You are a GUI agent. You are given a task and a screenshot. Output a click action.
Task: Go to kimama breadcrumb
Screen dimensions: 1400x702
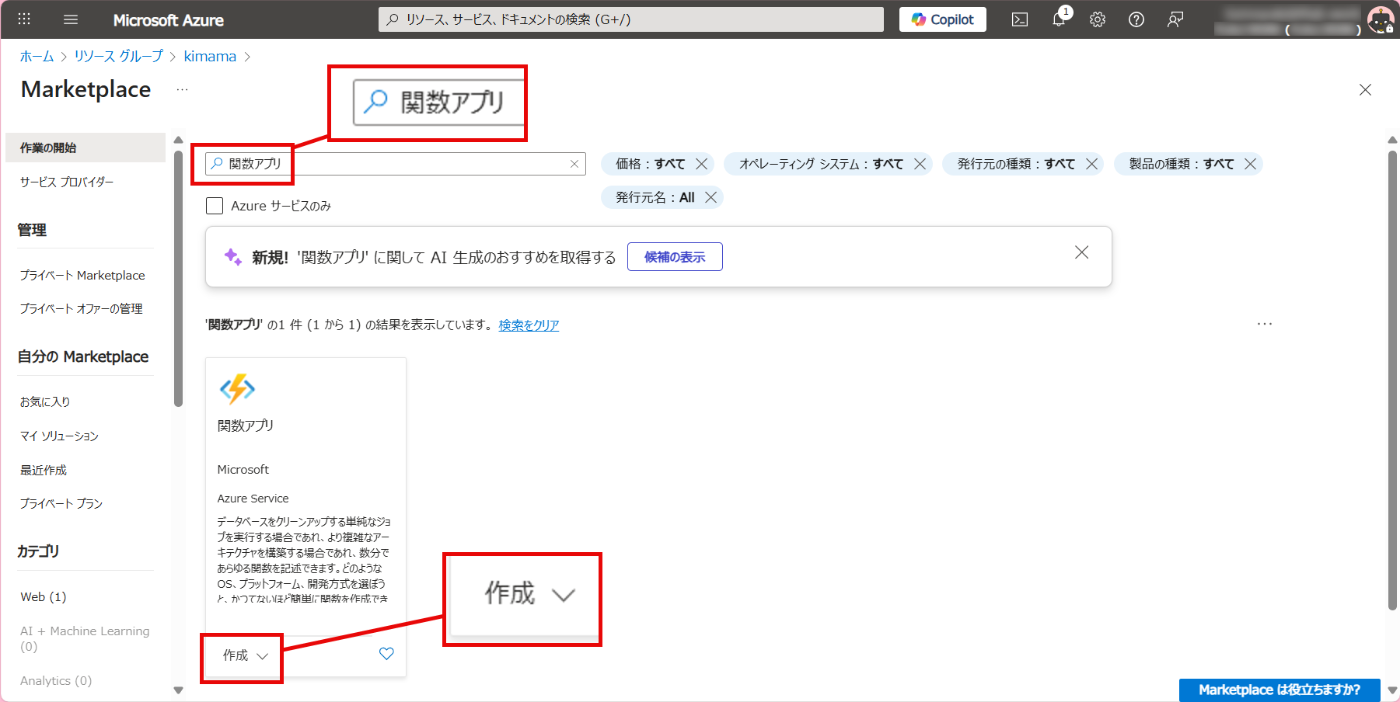(210, 56)
